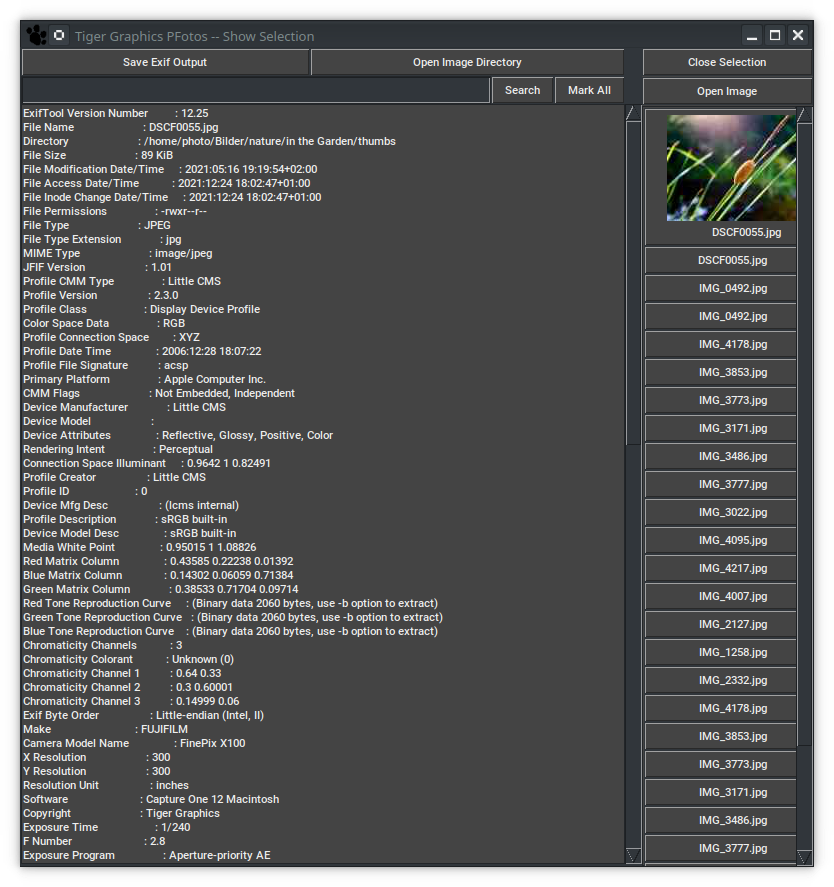
Task: Save the Exif output
Action: coord(165,62)
